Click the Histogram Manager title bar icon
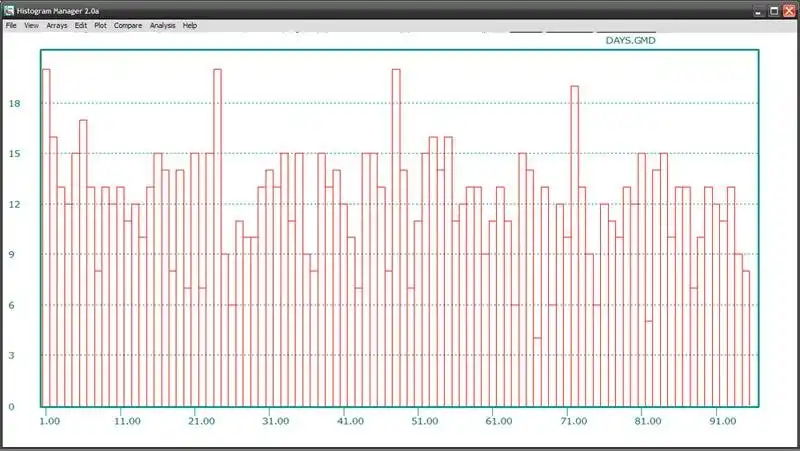 point(9,10)
